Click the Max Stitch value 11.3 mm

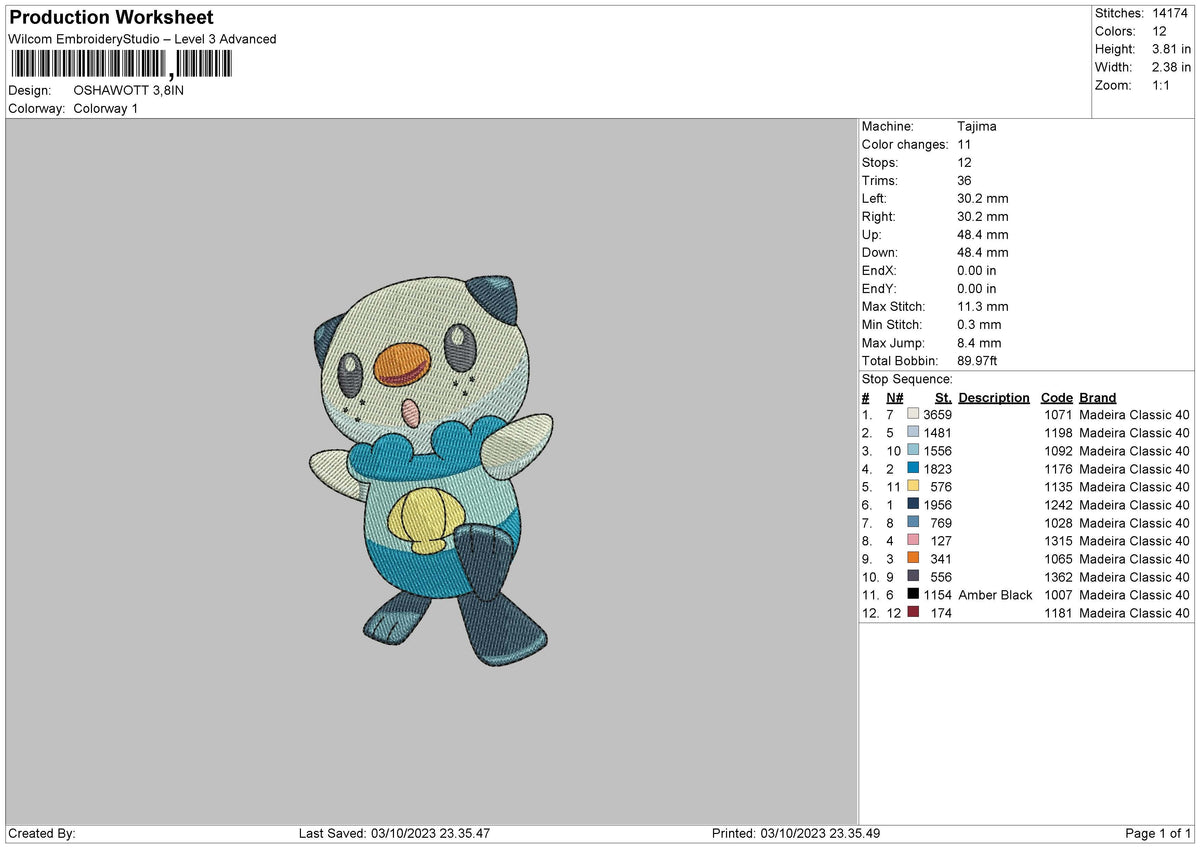point(983,306)
